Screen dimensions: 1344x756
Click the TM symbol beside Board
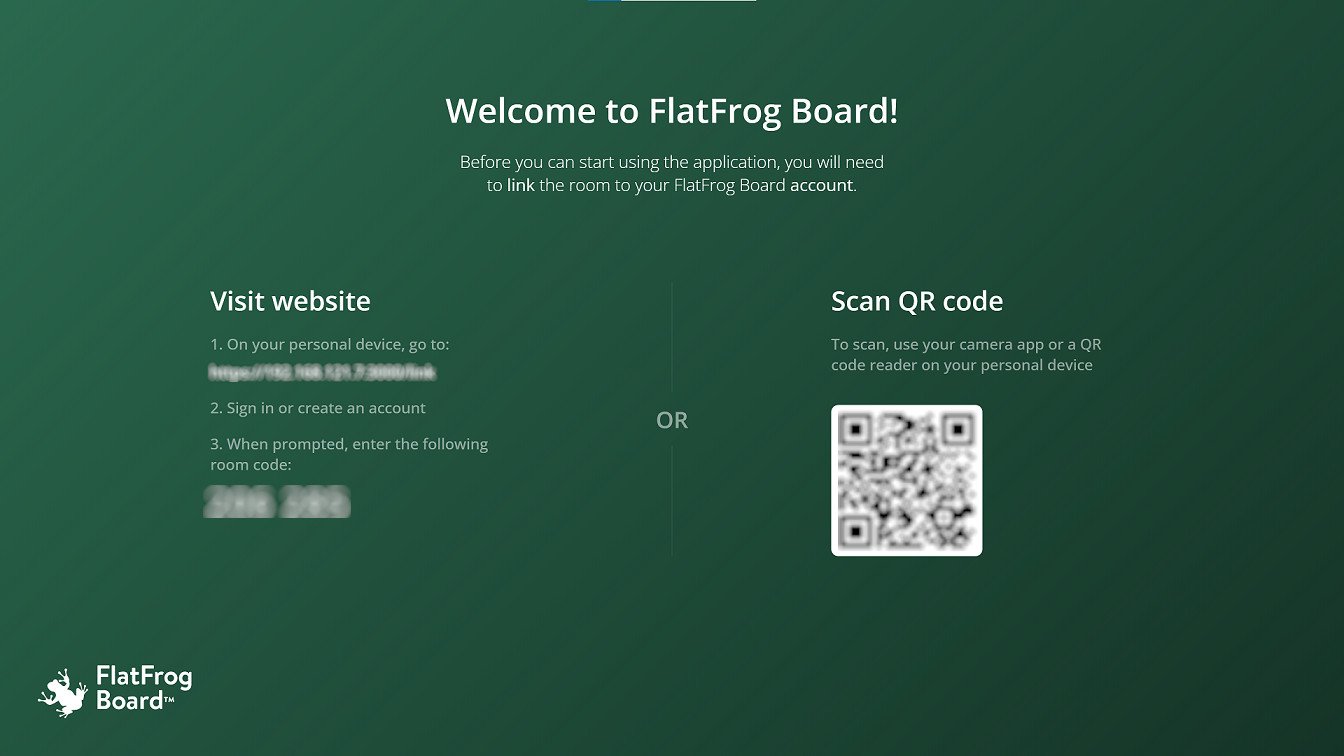coord(168,701)
